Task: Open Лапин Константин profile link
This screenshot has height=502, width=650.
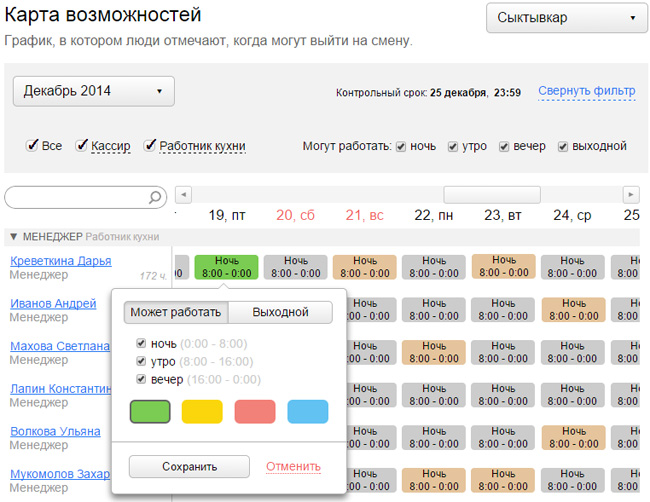Action: (x=61, y=389)
